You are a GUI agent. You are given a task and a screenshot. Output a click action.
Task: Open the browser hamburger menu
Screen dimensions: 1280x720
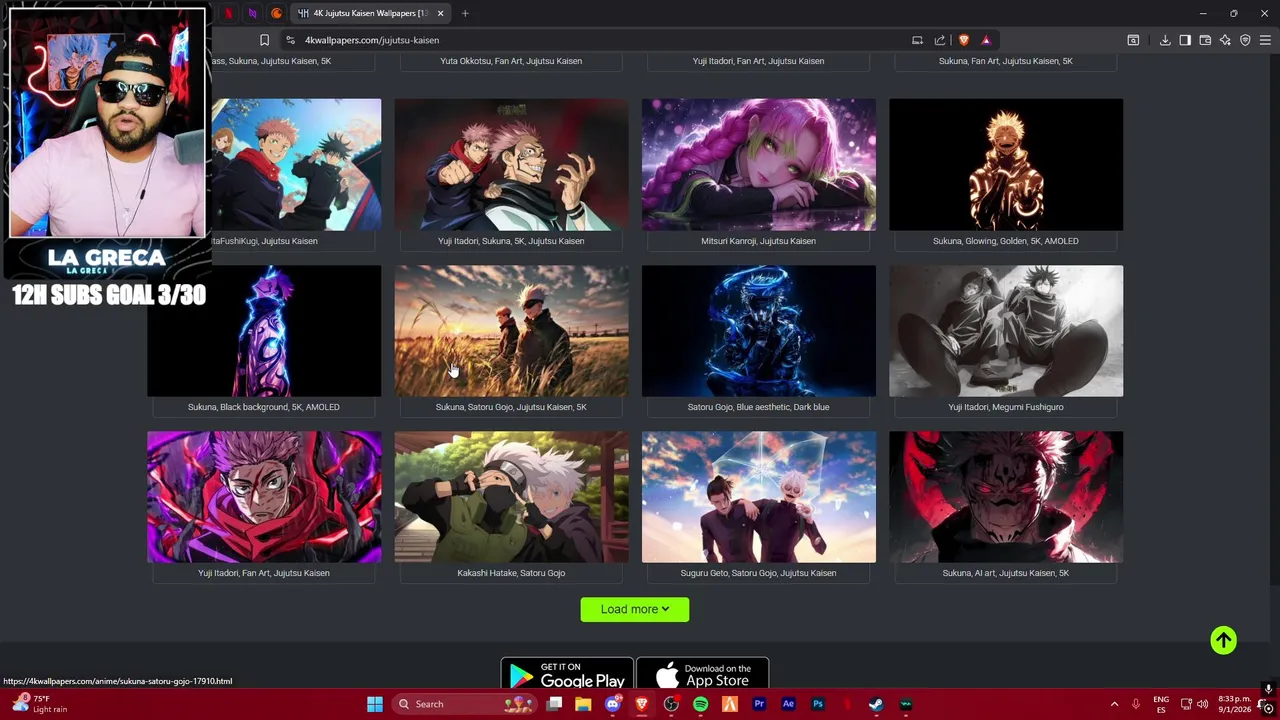(1266, 40)
